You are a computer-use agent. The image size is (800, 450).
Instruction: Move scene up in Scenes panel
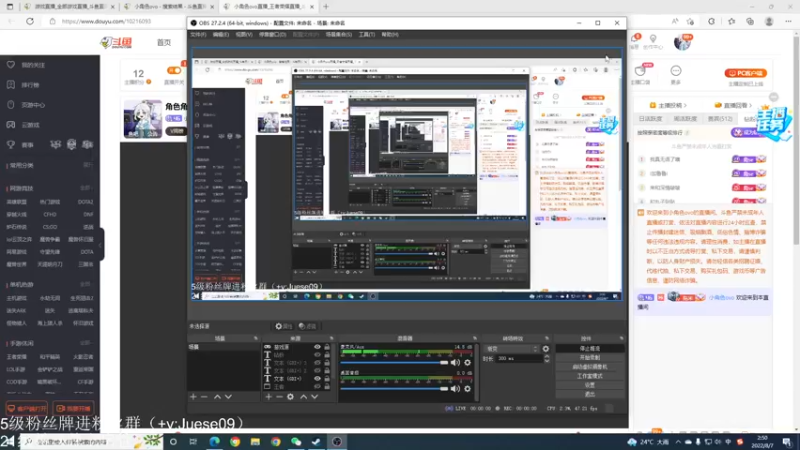(x=217, y=396)
